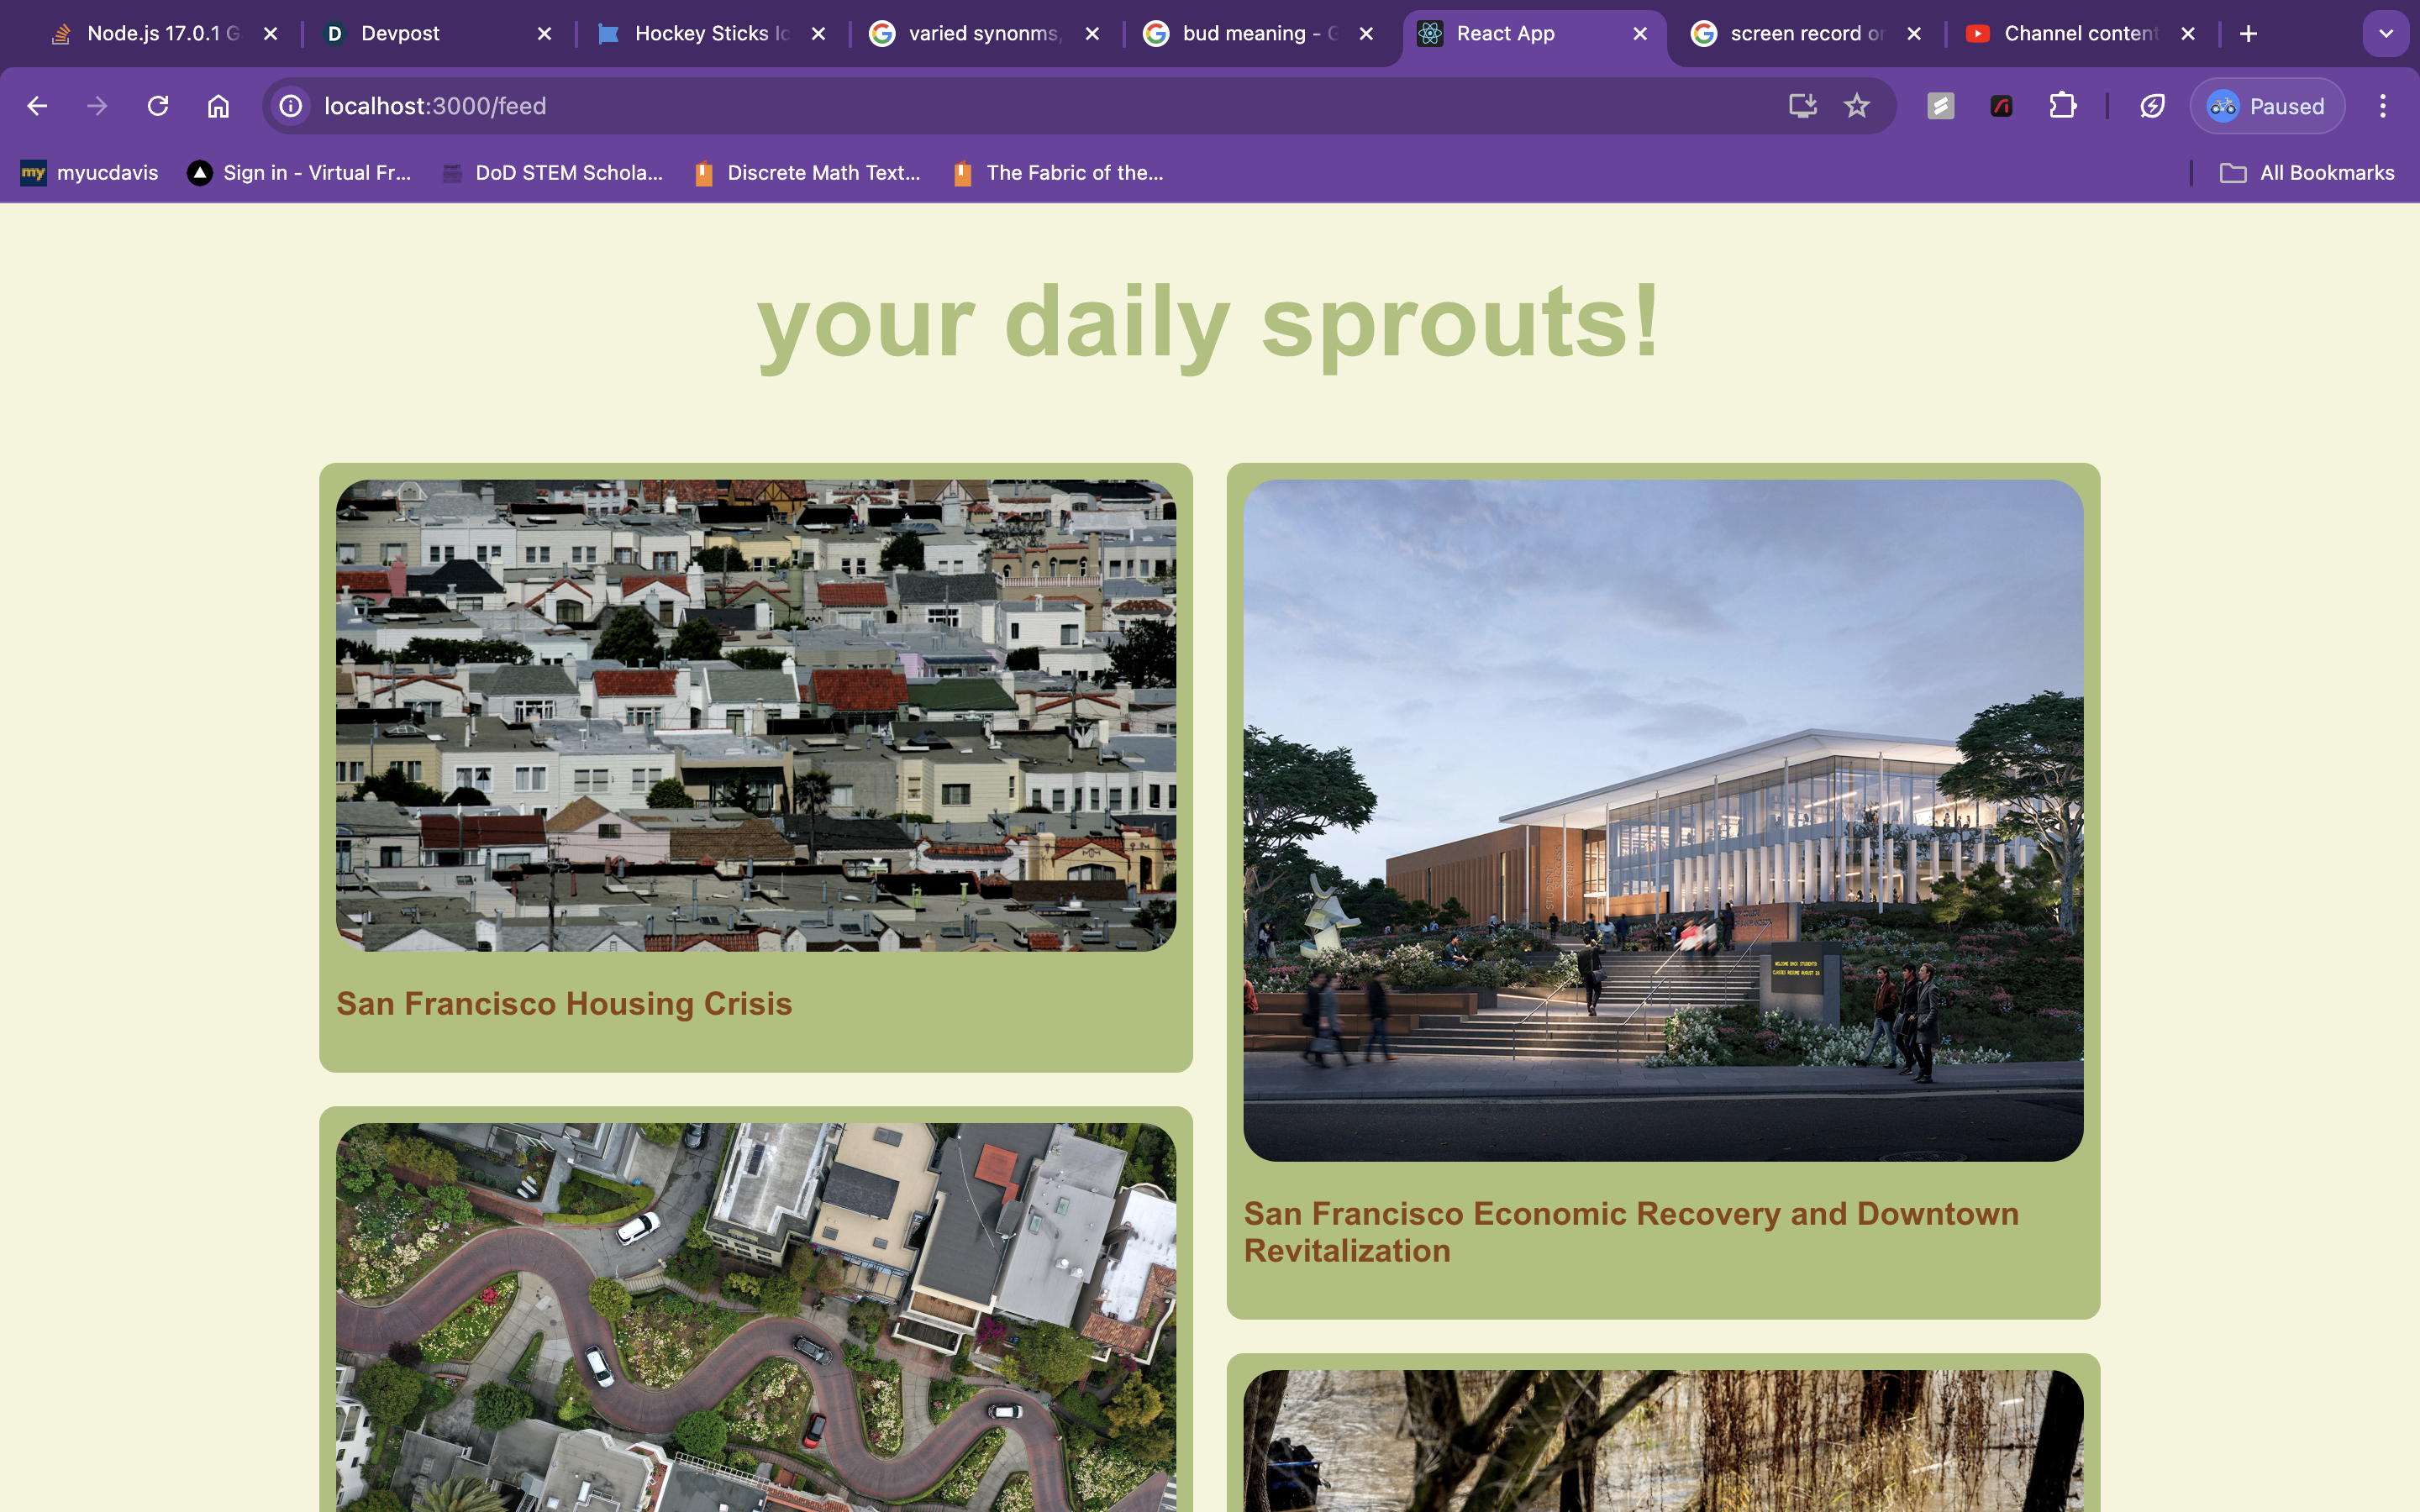
Task: Open the Extensions puzzle icon
Action: pos(2062,106)
